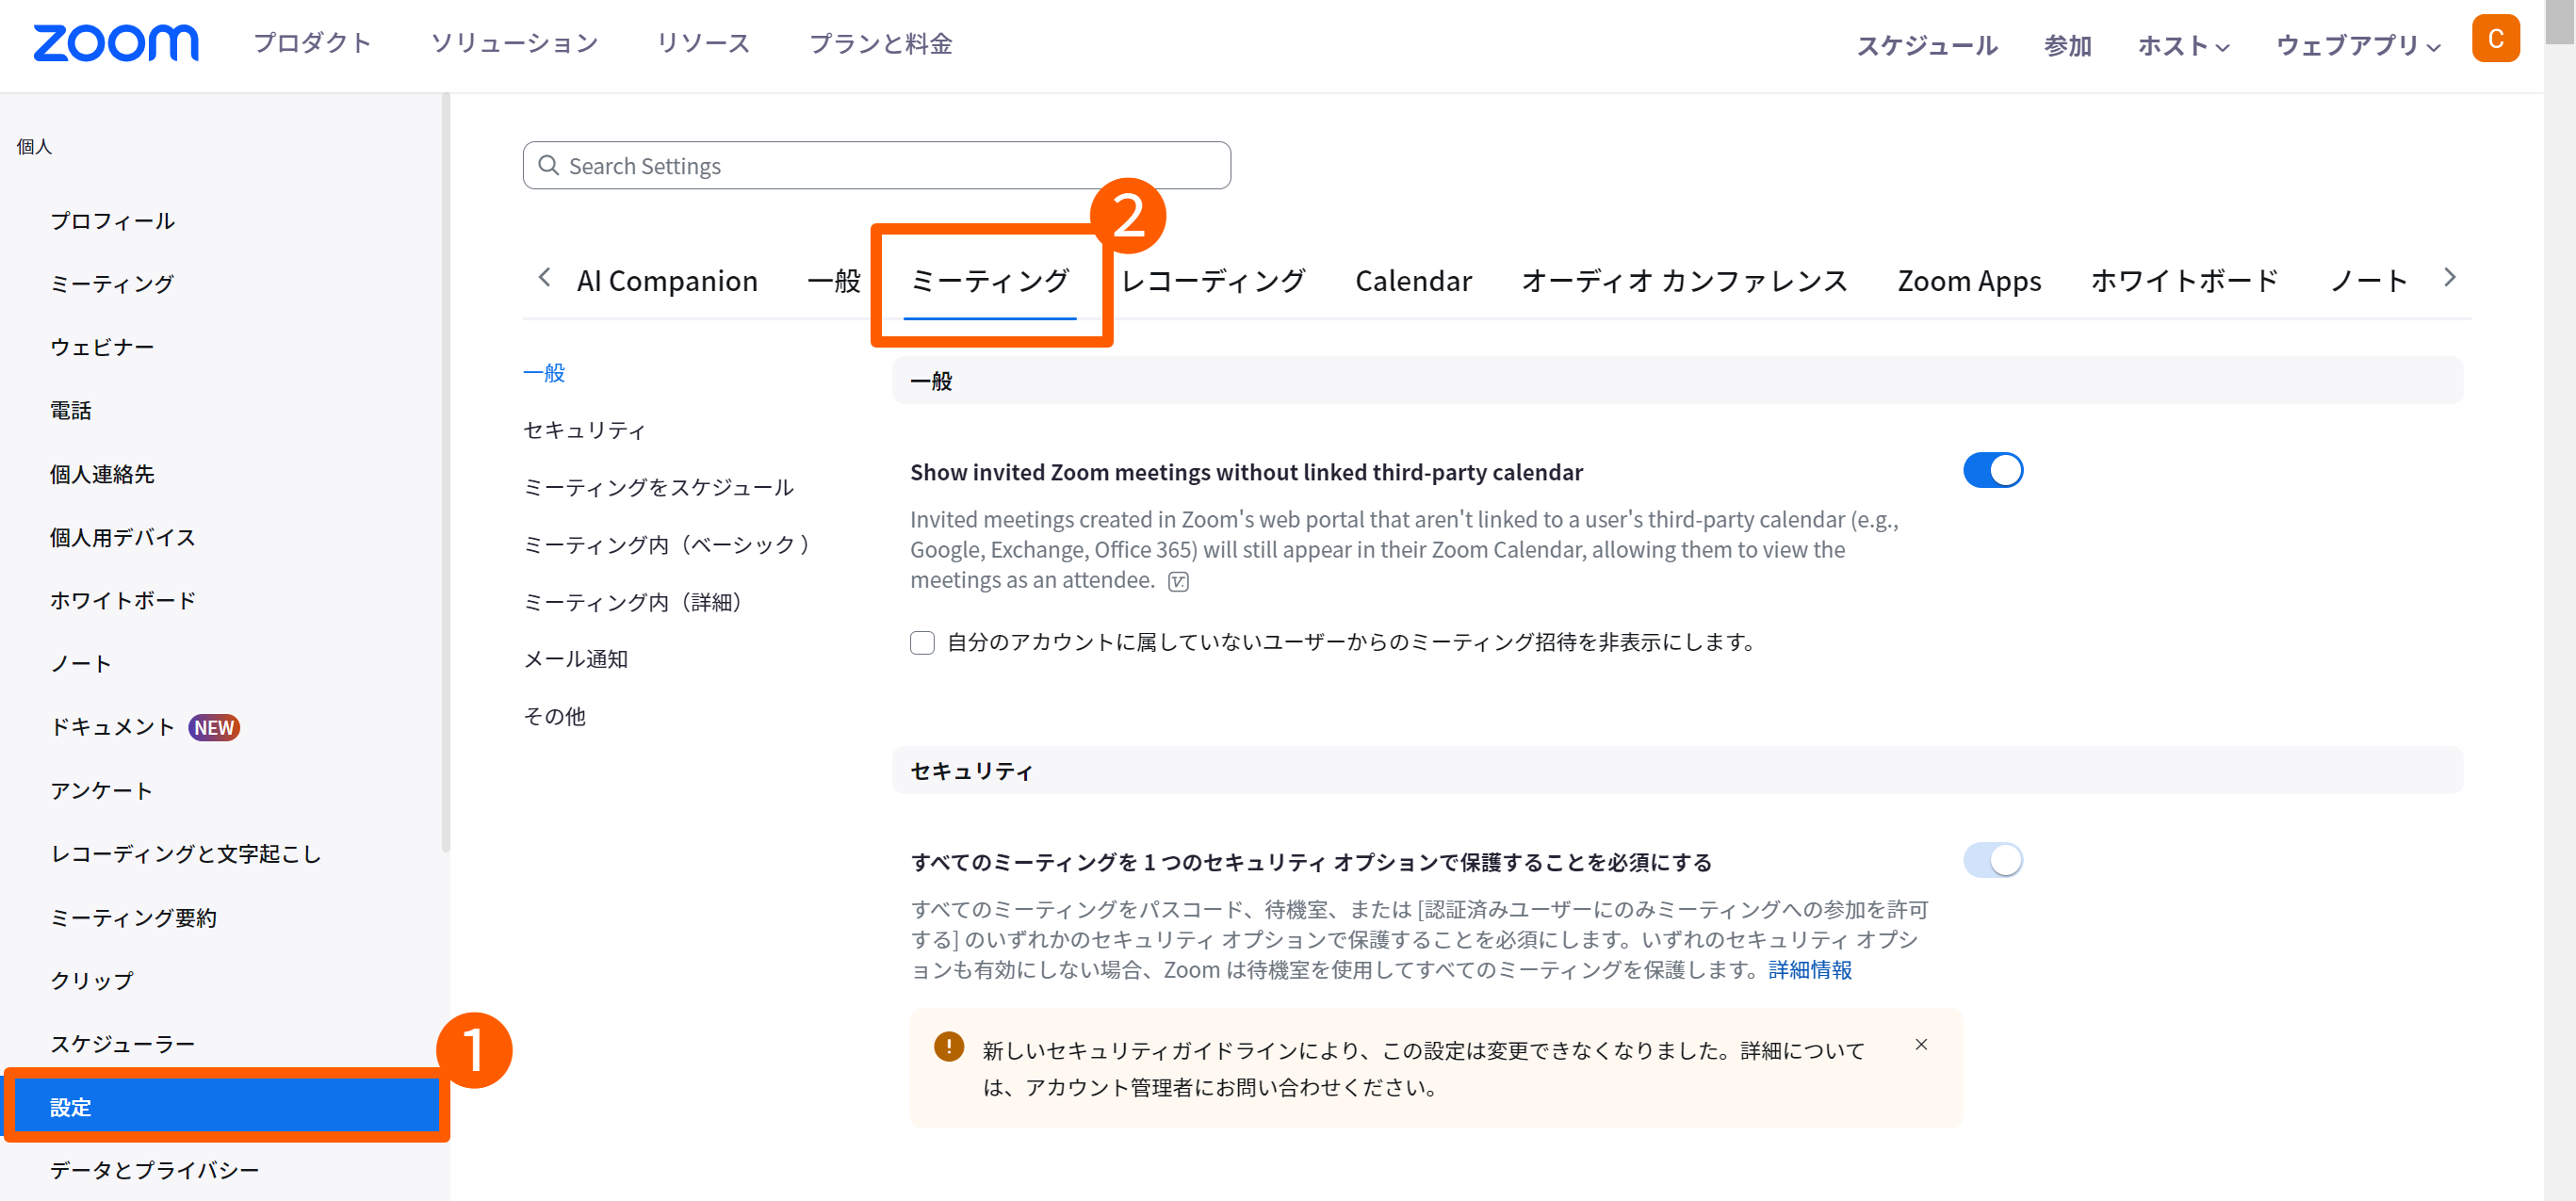Open the プロダクト navigation menu
Screen dimensions: 2576x1201
[x=312, y=43]
